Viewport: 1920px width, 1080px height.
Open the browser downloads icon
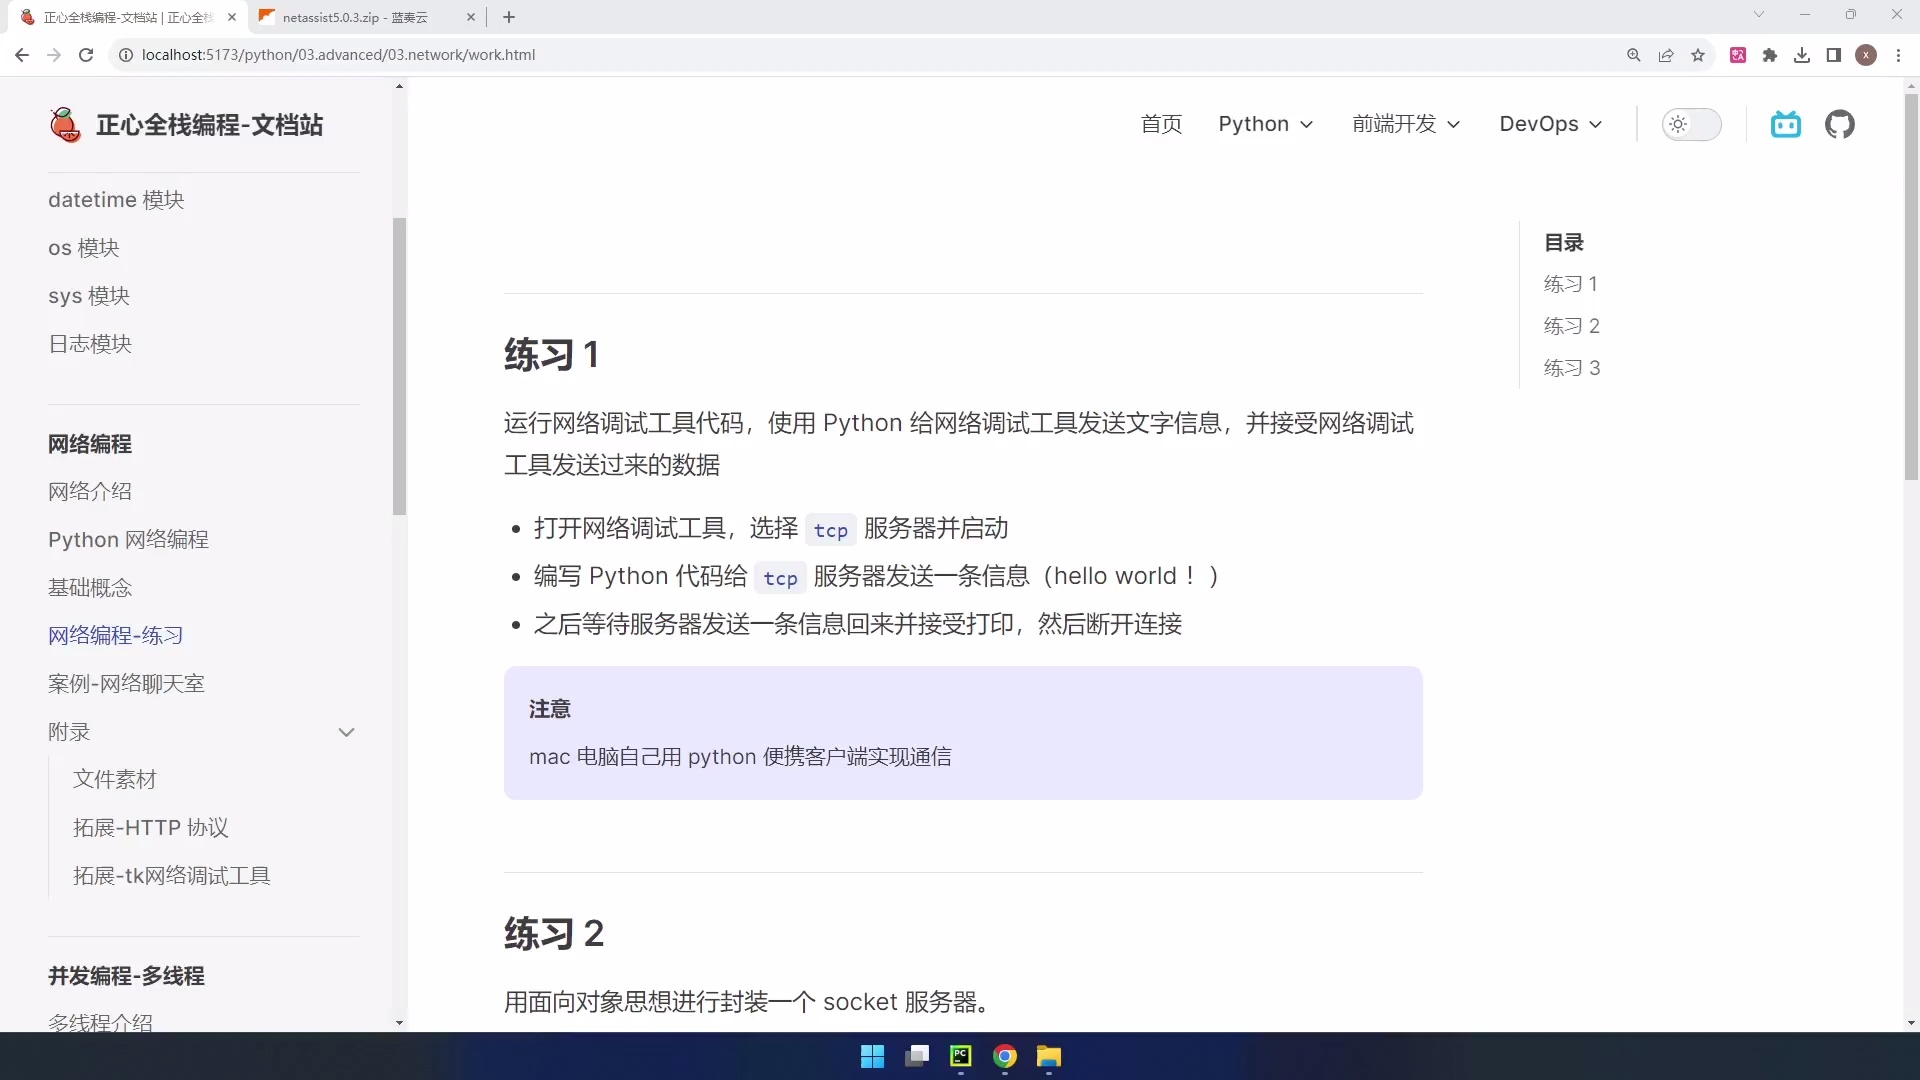[x=1802, y=55]
